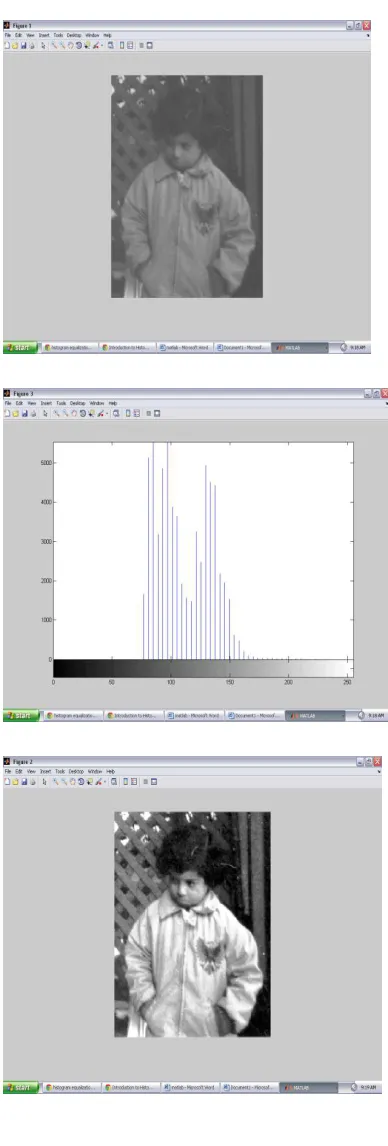
Task: Select Edit Plot arrow tool in Figure 1
Action: [x=43, y=45]
